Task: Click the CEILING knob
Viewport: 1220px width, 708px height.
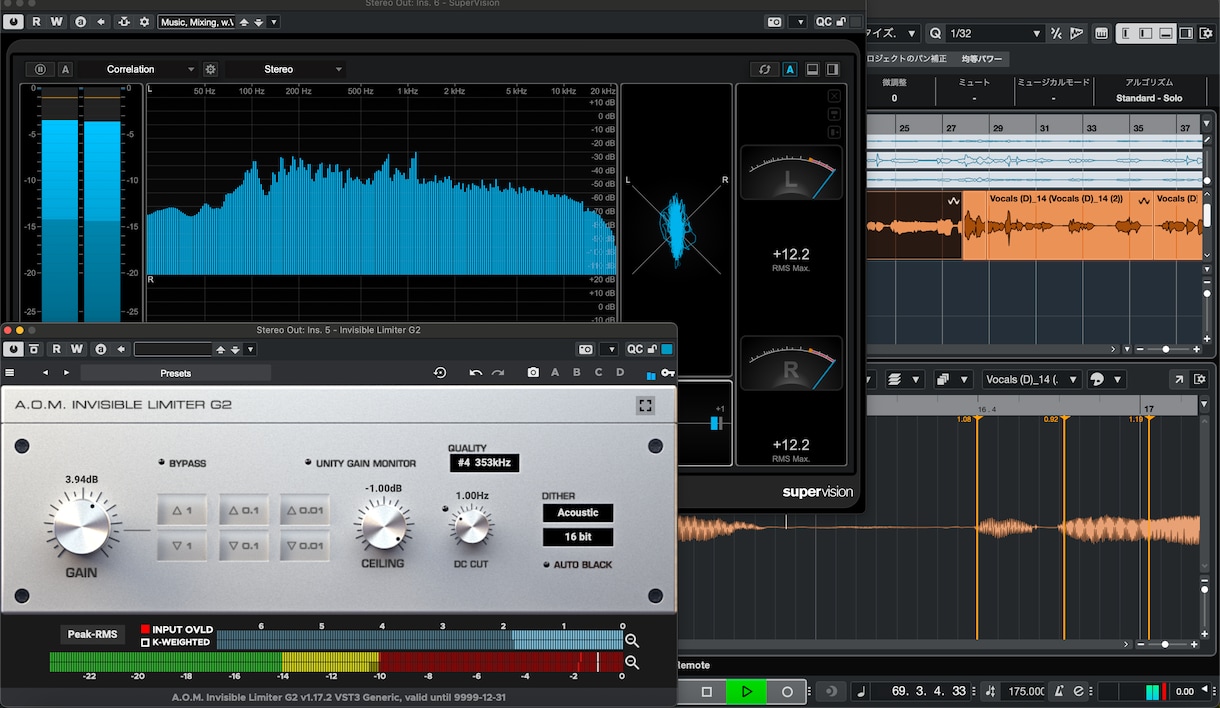Action: click(x=383, y=526)
